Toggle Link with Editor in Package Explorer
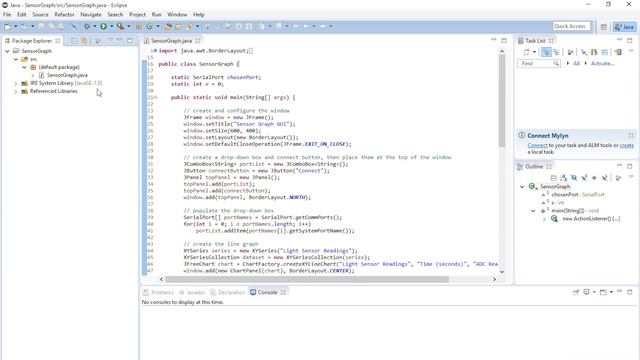The height and width of the screenshot is (360, 640). 84,41
